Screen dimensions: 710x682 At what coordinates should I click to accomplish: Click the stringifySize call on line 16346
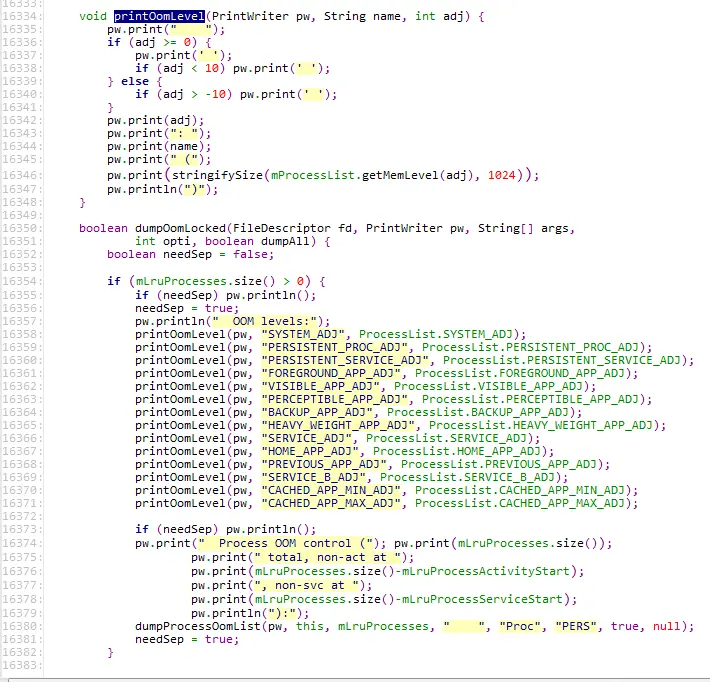pos(217,175)
